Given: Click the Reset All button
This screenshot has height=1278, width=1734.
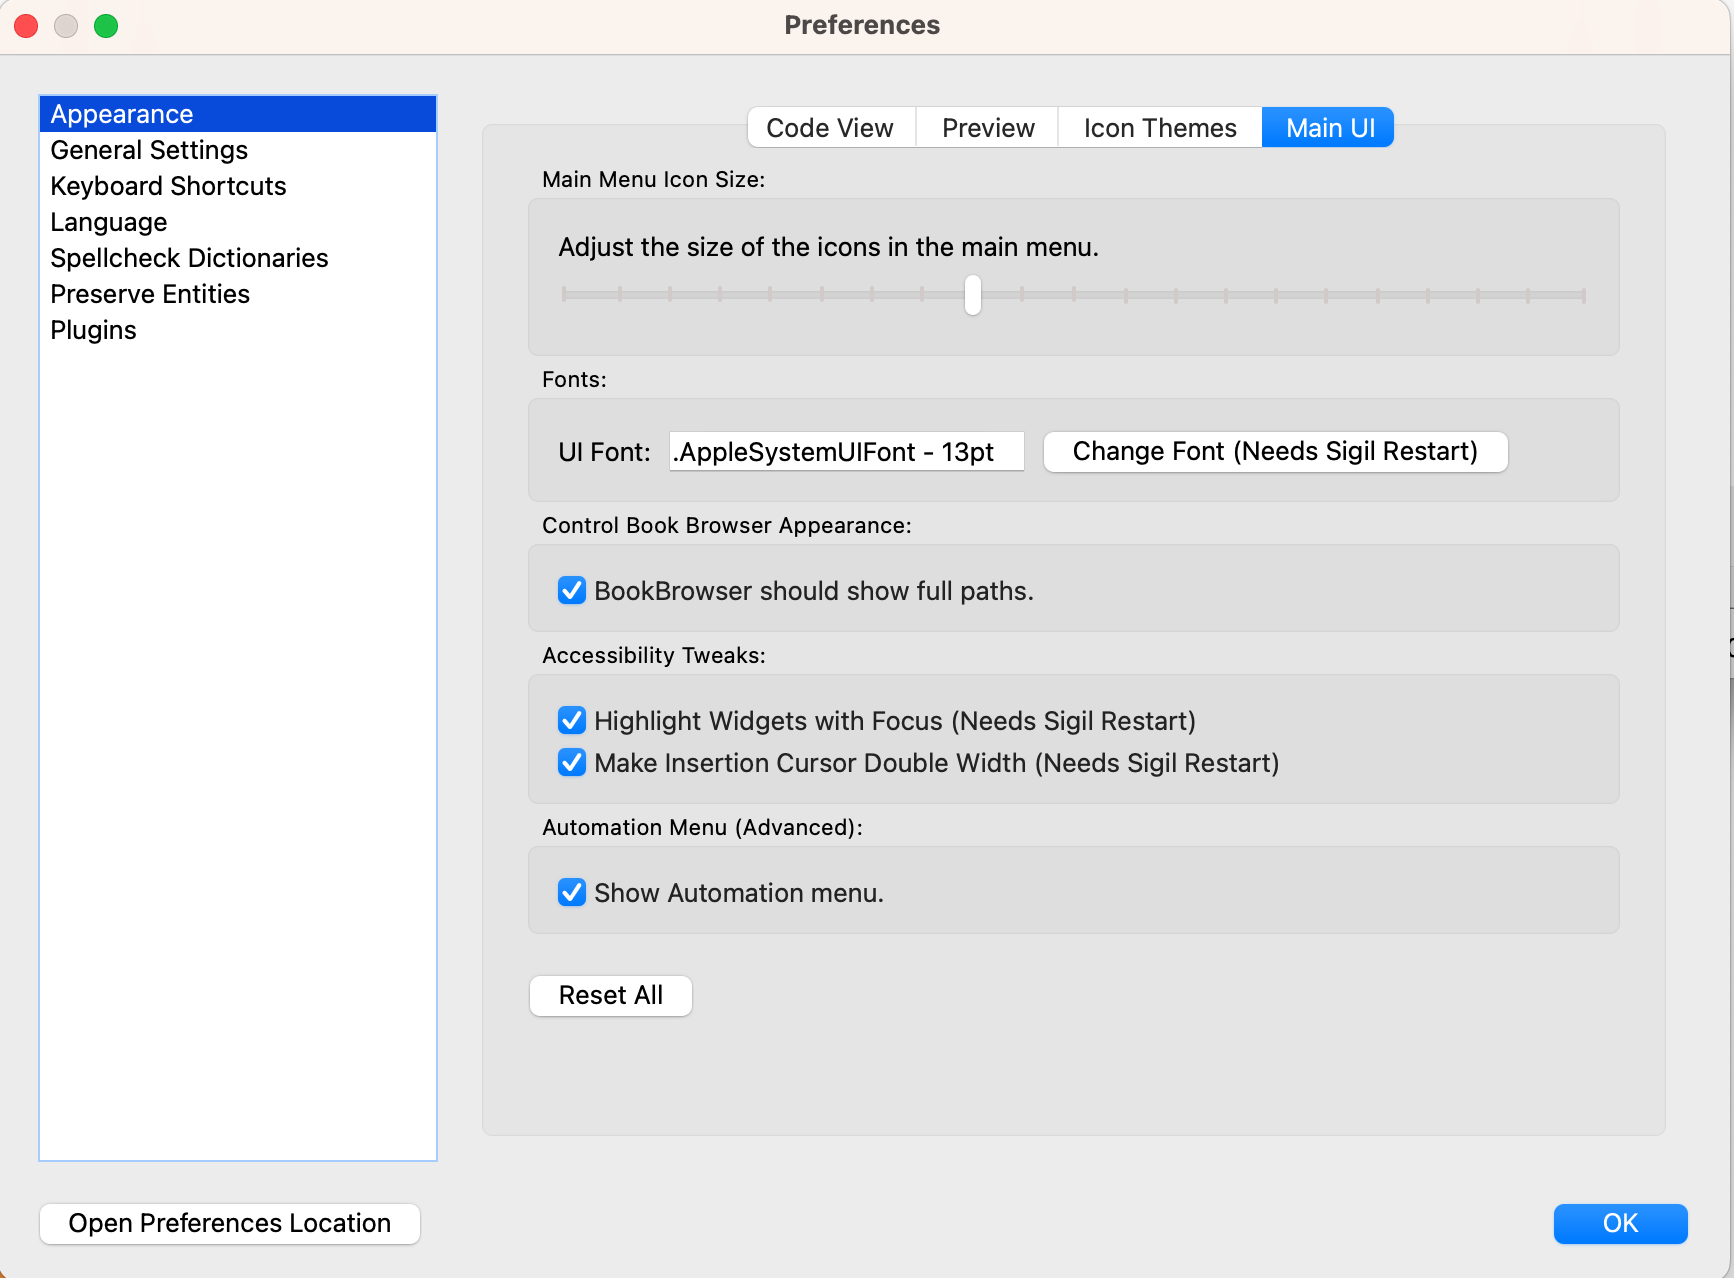Looking at the screenshot, I should 610,996.
